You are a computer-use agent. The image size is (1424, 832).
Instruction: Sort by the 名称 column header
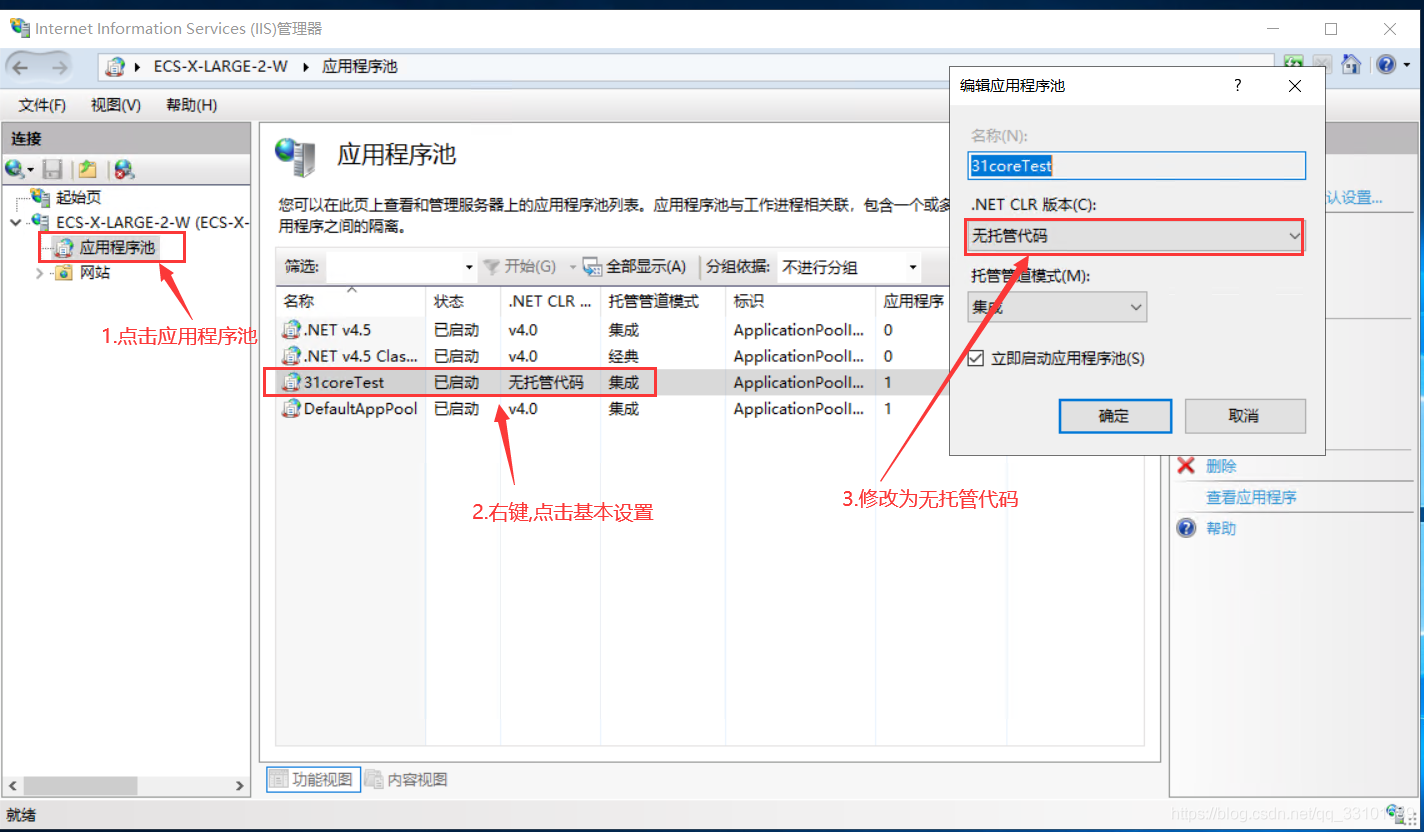click(350, 301)
